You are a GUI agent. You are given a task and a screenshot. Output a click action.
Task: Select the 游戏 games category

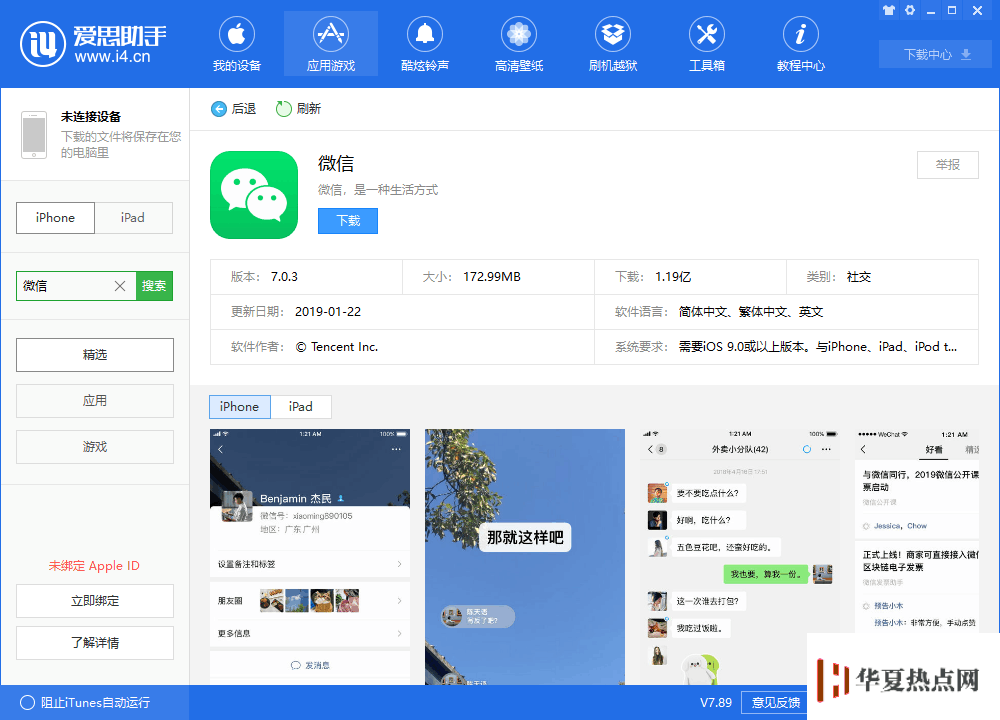(x=95, y=446)
